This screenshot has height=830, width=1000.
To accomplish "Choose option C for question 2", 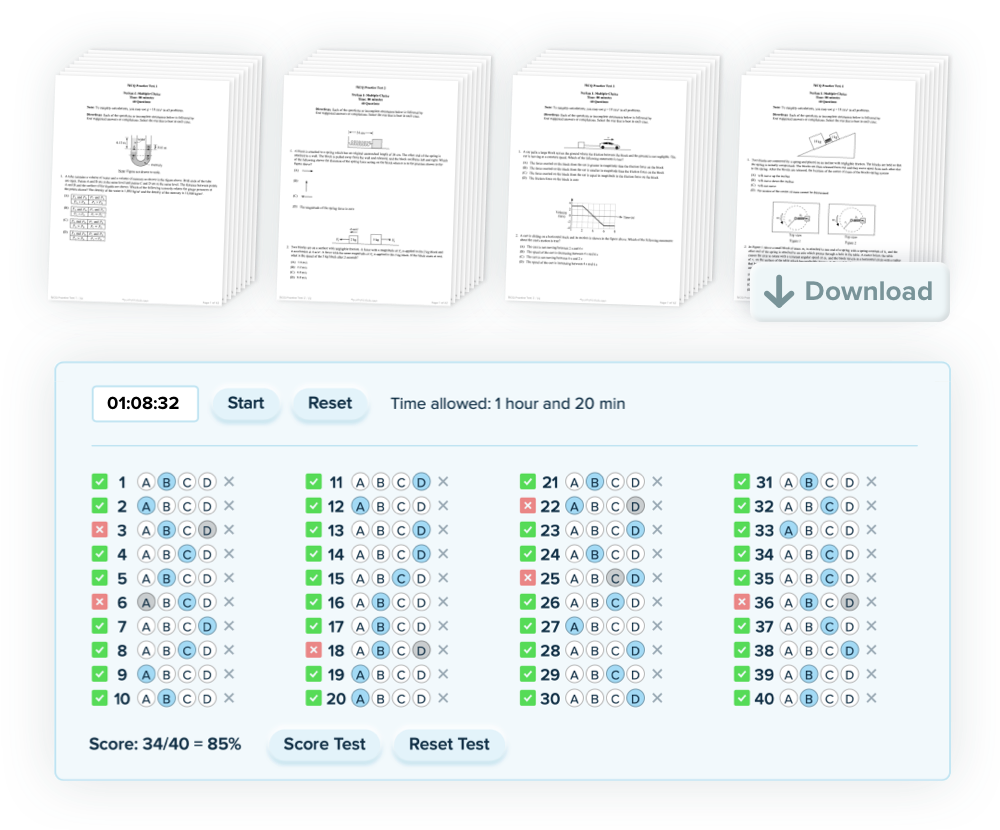I will 187,507.
